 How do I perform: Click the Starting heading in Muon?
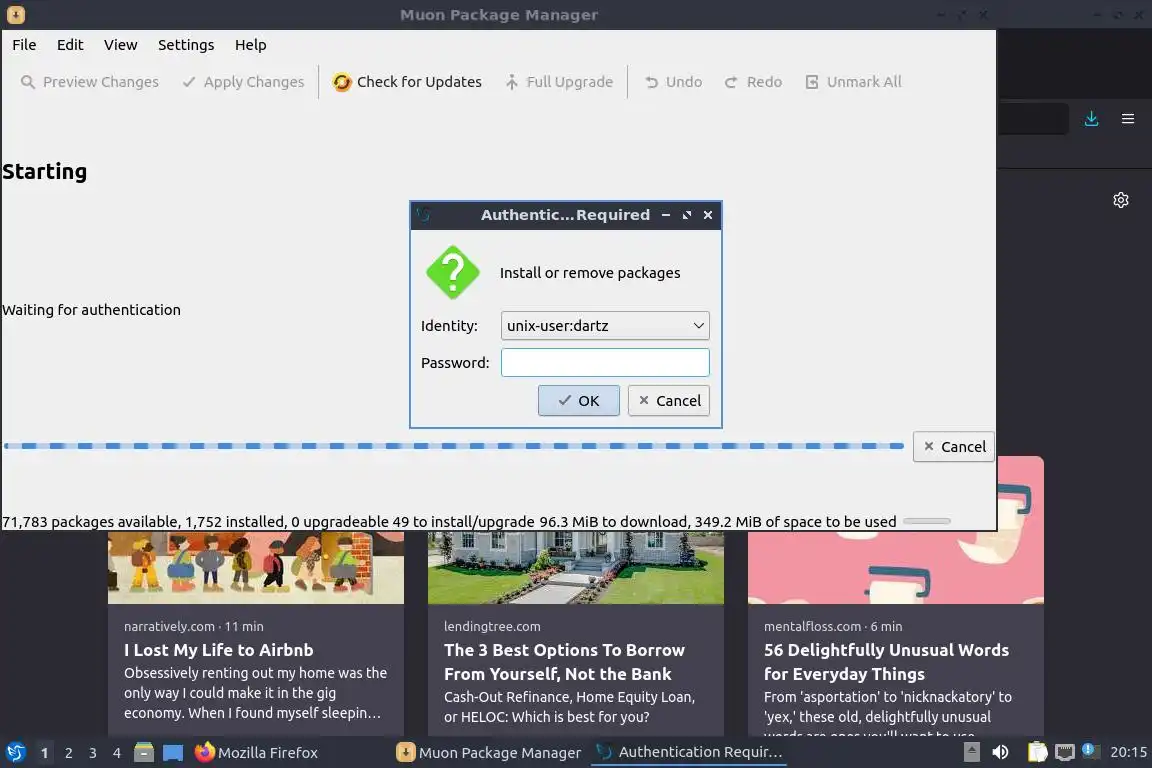(45, 172)
